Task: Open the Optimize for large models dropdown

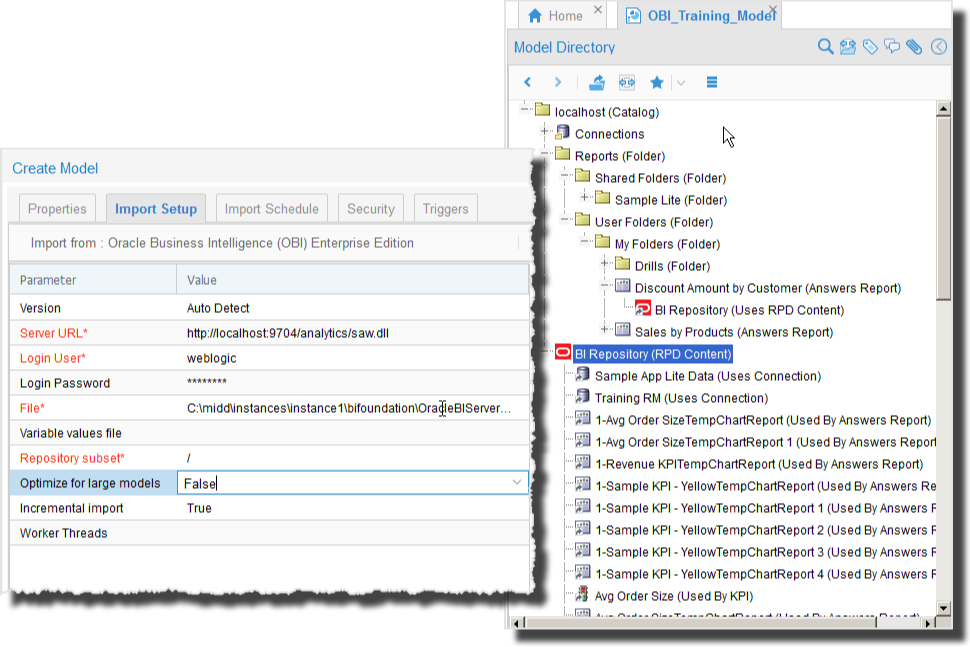Action: [517, 482]
